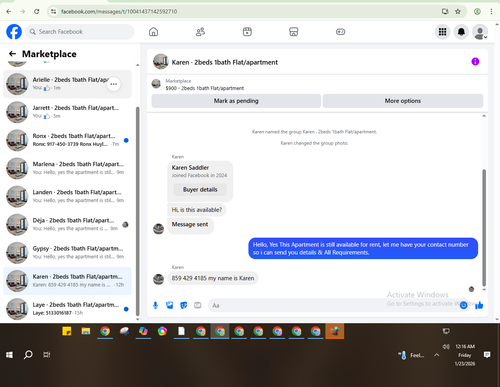This screenshot has height=387, width=500.
Task: Click the chat message scrollbar
Action: pyautogui.click(x=484, y=227)
